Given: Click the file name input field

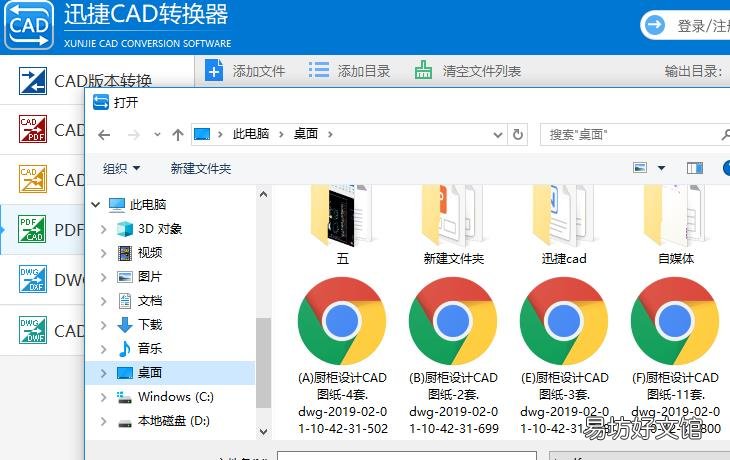Looking at the screenshot, I should click(407, 455).
